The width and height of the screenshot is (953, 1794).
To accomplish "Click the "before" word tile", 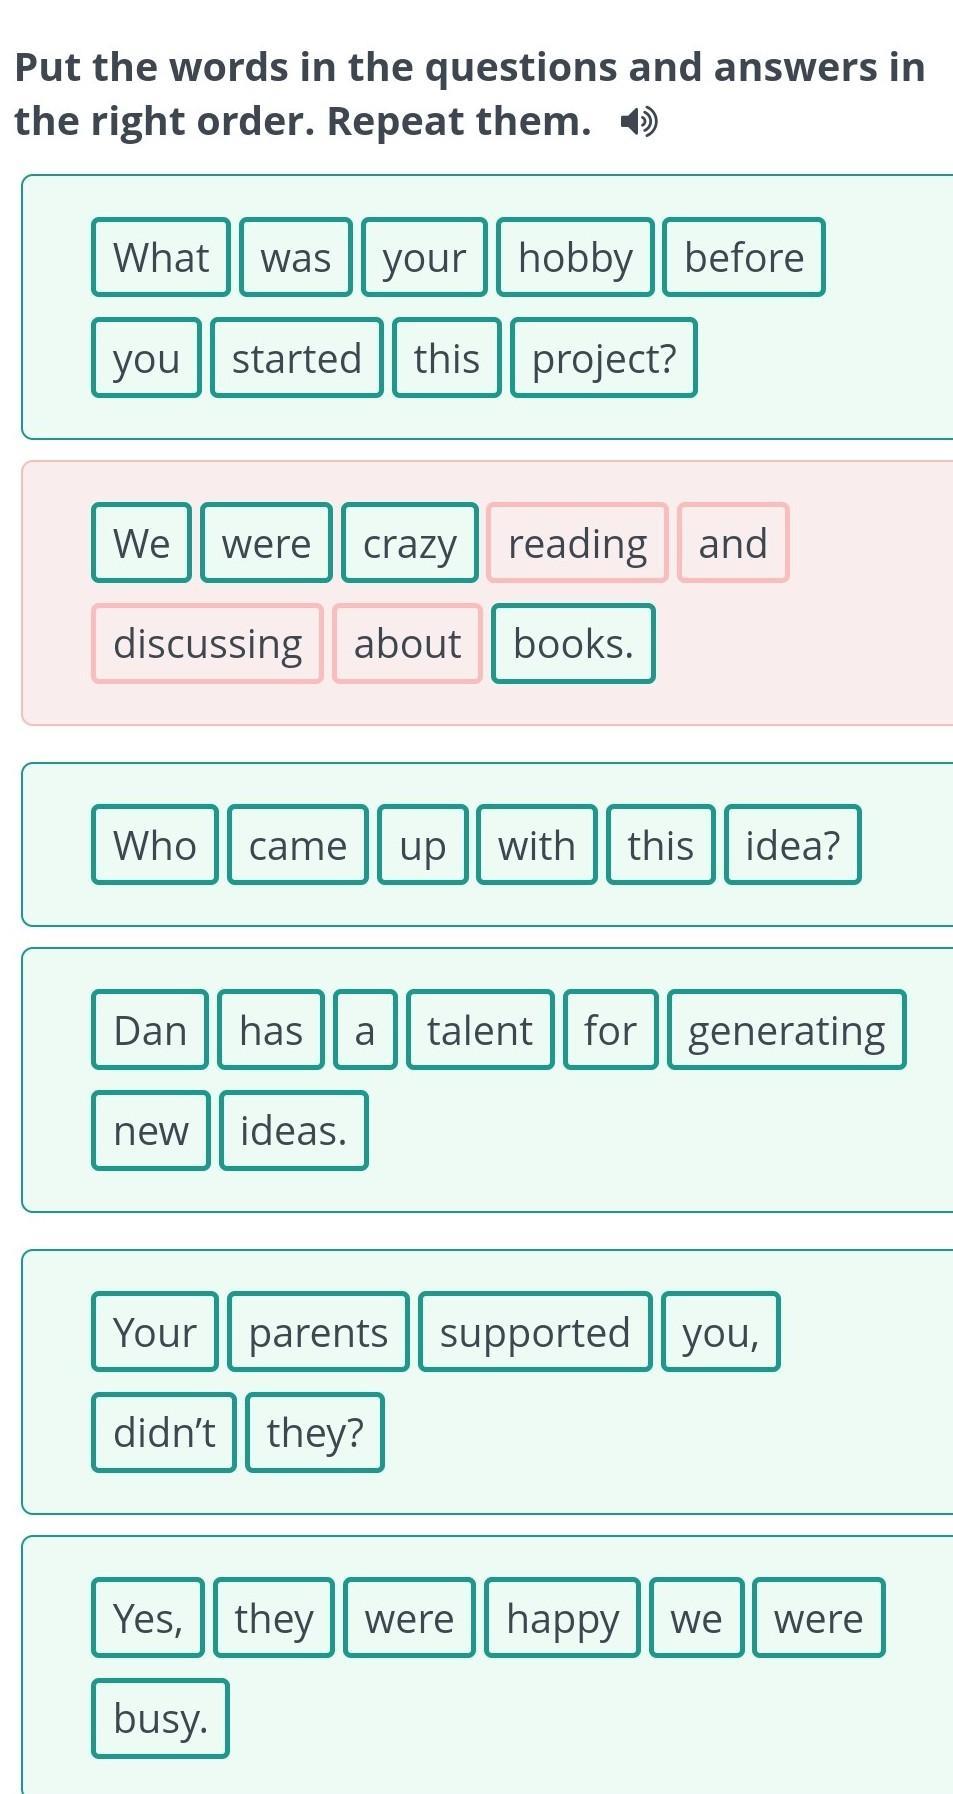I will point(743,258).
